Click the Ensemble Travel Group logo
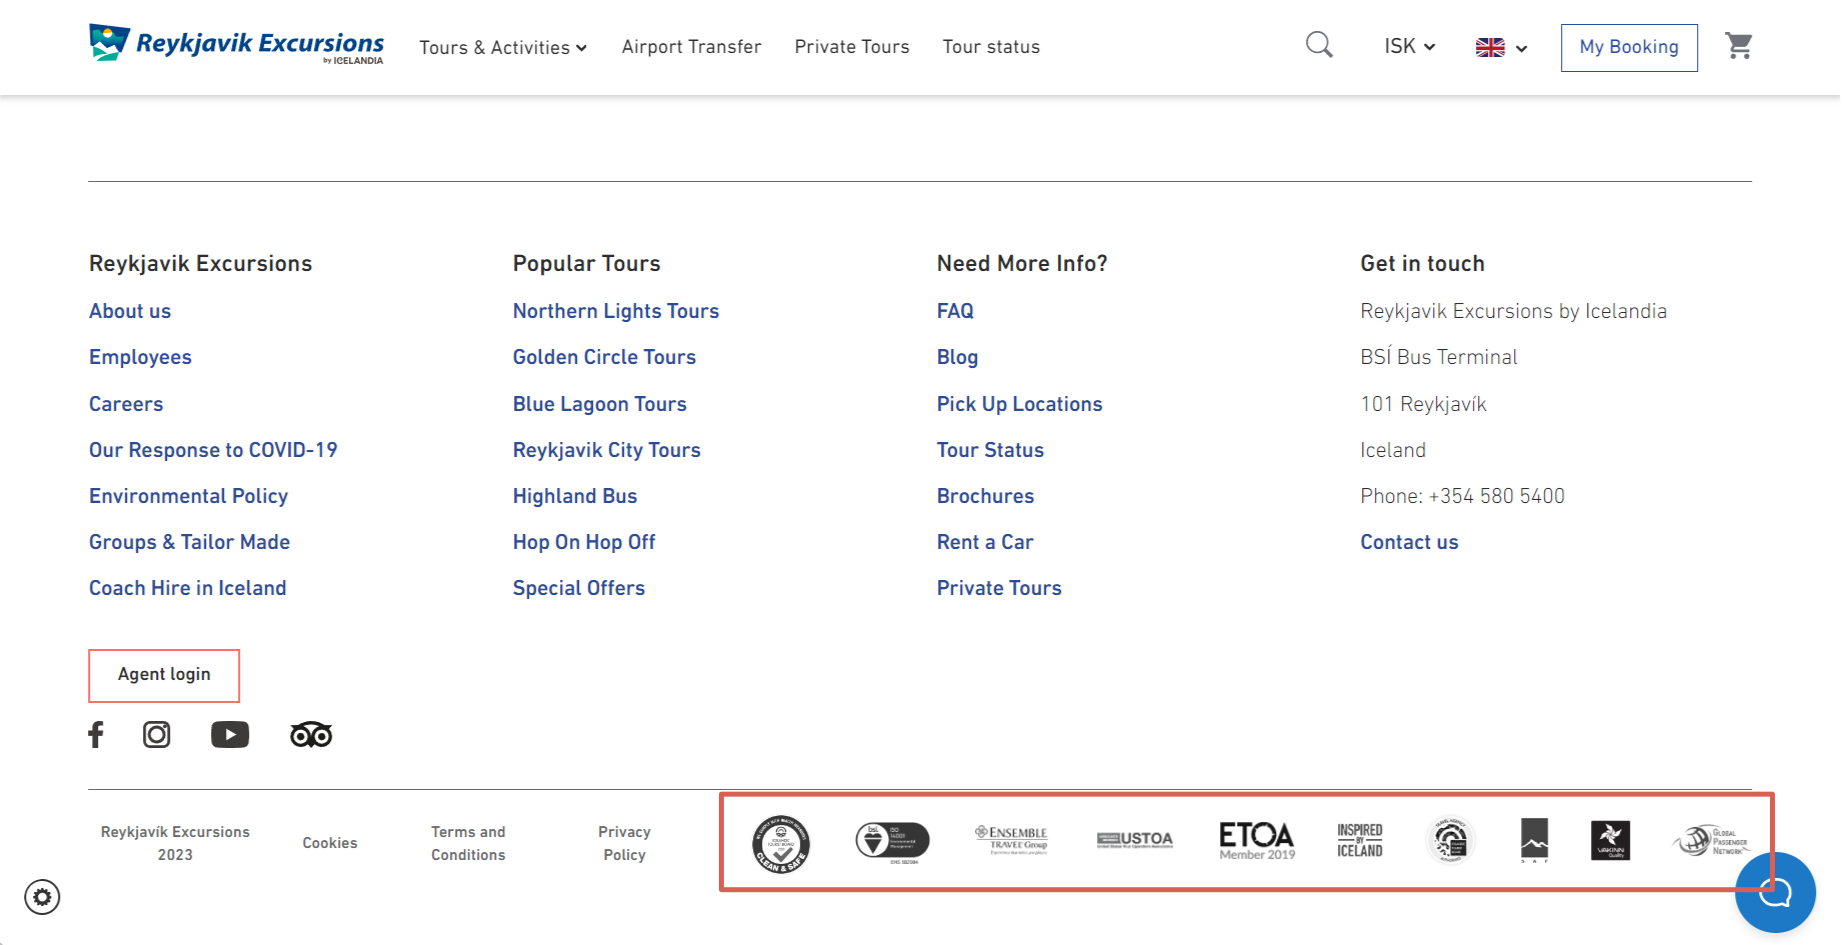 pyautogui.click(x=1012, y=840)
